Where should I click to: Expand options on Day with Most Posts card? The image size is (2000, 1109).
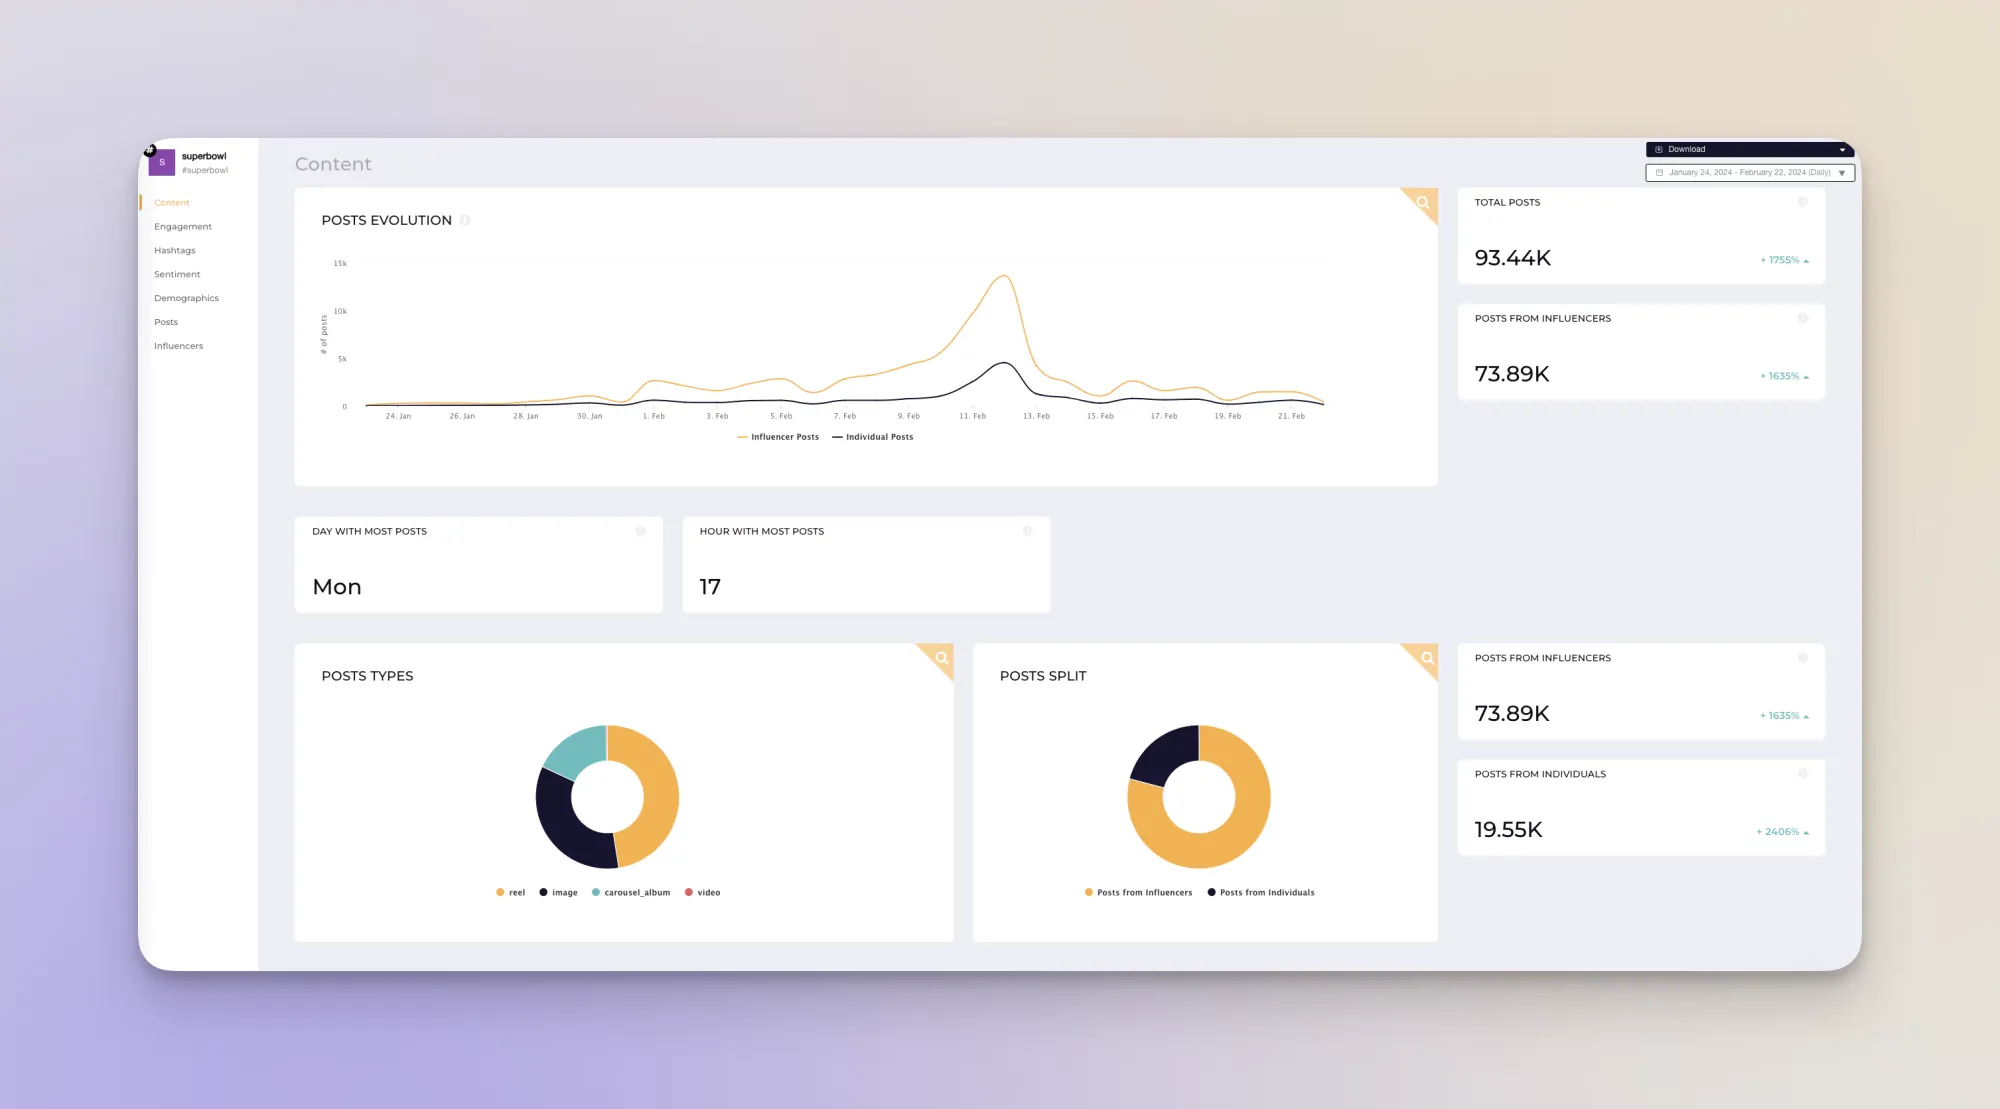[x=640, y=531]
